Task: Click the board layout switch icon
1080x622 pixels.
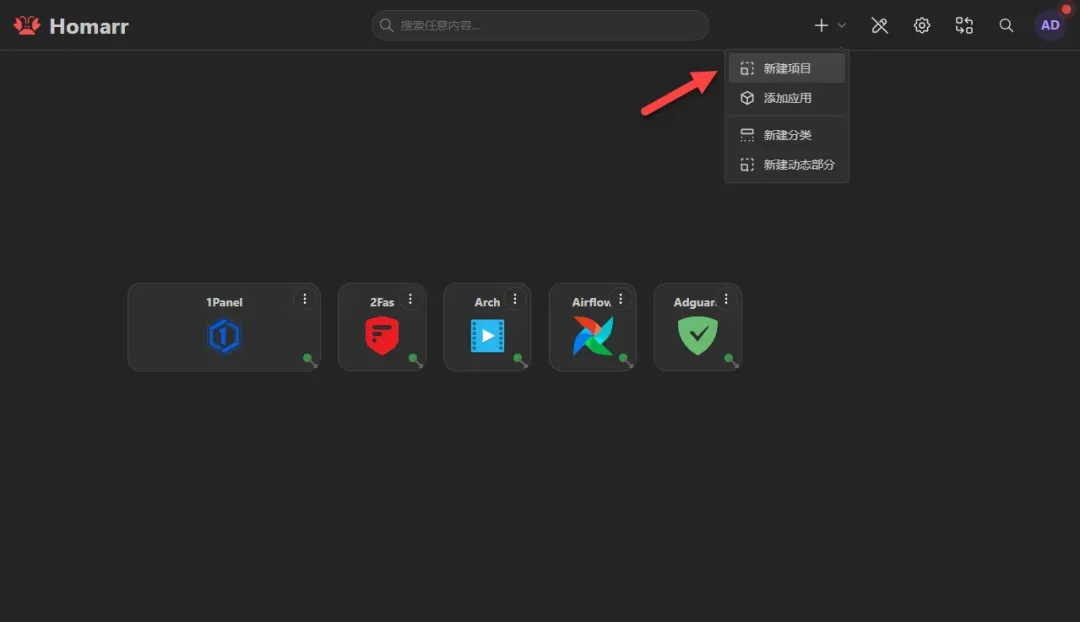Action: [964, 26]
